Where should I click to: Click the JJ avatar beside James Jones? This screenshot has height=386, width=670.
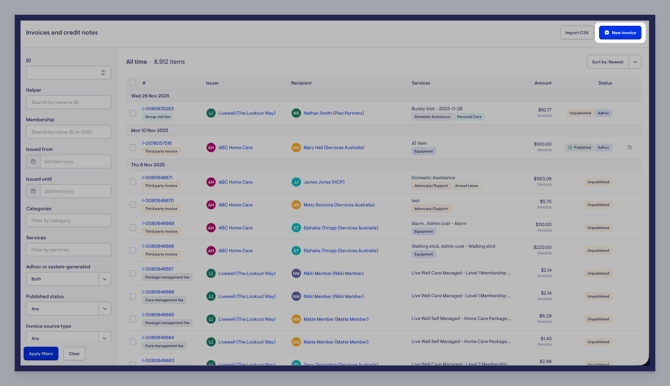pyautogui.click(x=296, y=182)
